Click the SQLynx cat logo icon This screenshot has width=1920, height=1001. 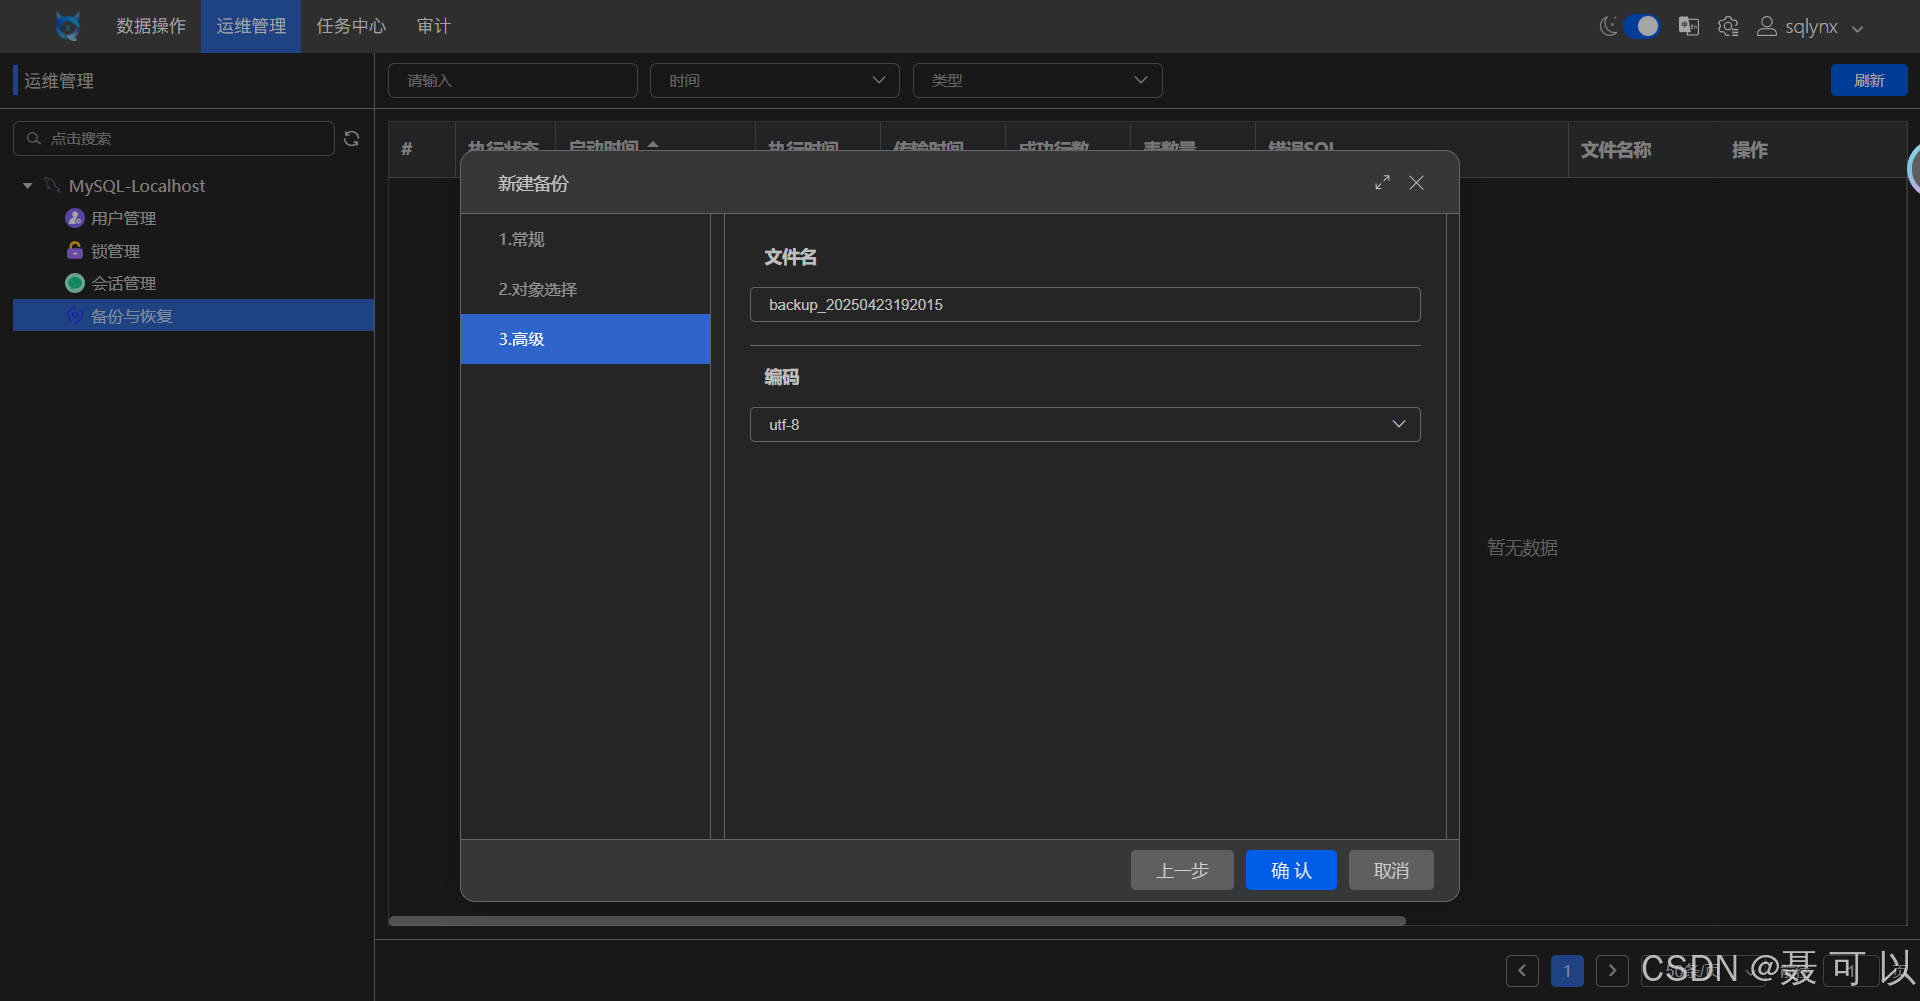tap(67, 26)
